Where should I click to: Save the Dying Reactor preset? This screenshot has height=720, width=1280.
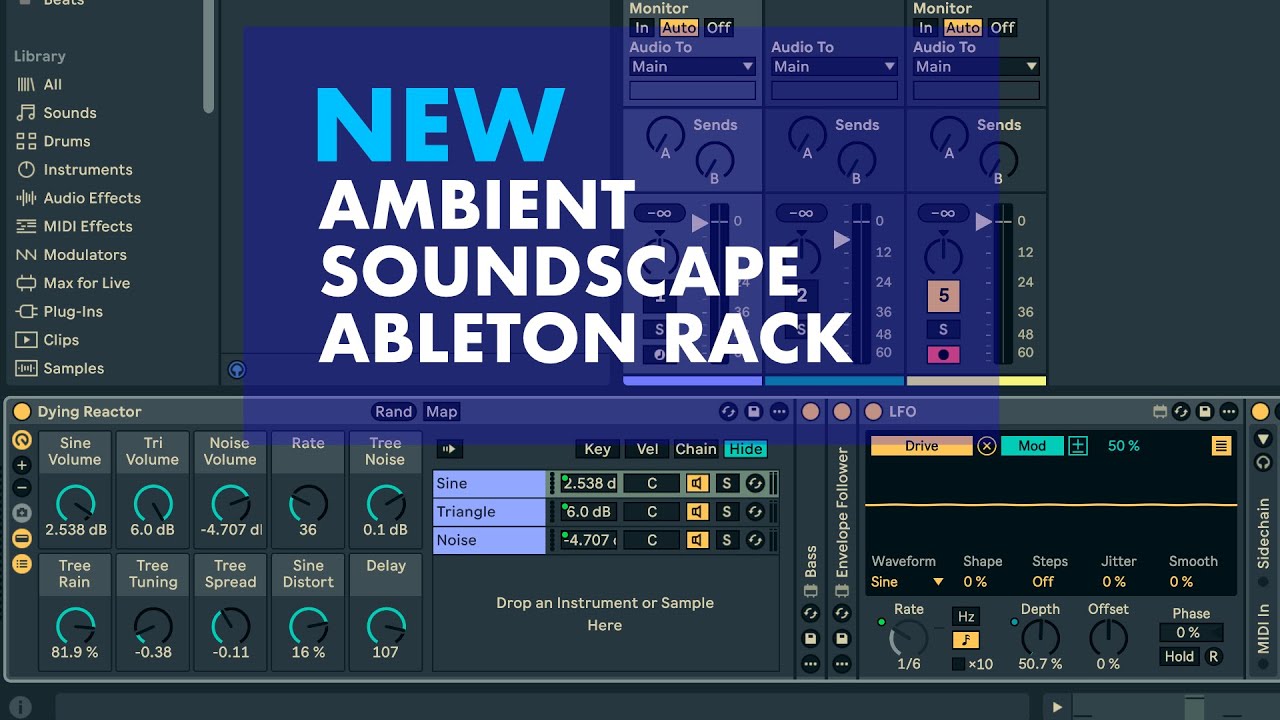point(754,412)
